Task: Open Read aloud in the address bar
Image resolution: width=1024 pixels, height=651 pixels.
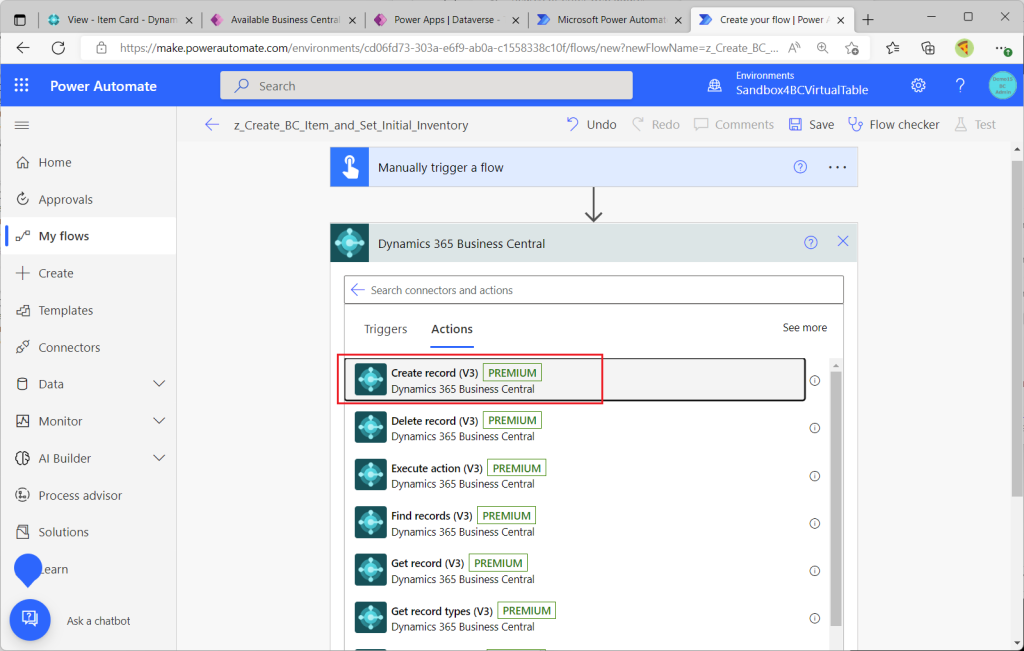Action: 794,48
